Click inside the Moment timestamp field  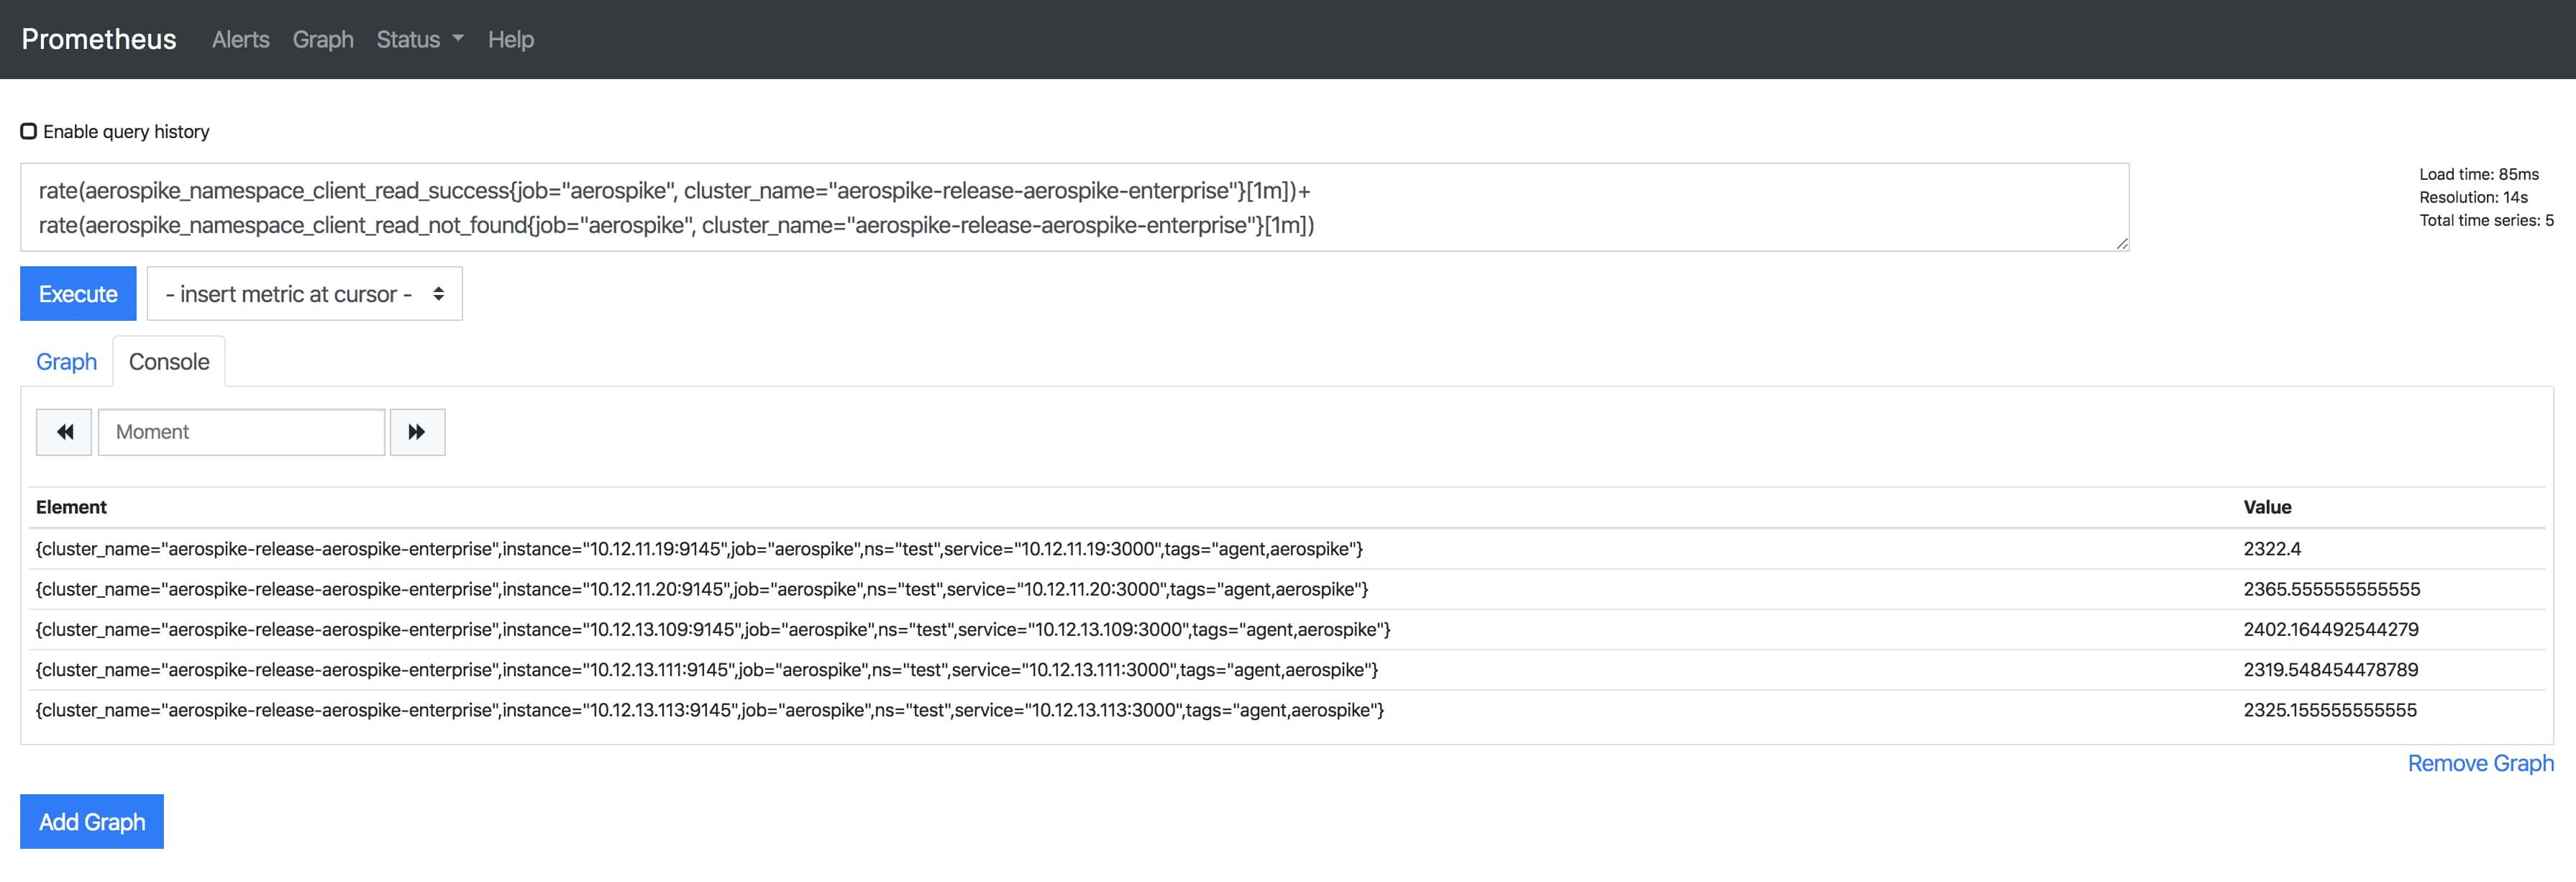pyautogui.click(x=240, y=431)
